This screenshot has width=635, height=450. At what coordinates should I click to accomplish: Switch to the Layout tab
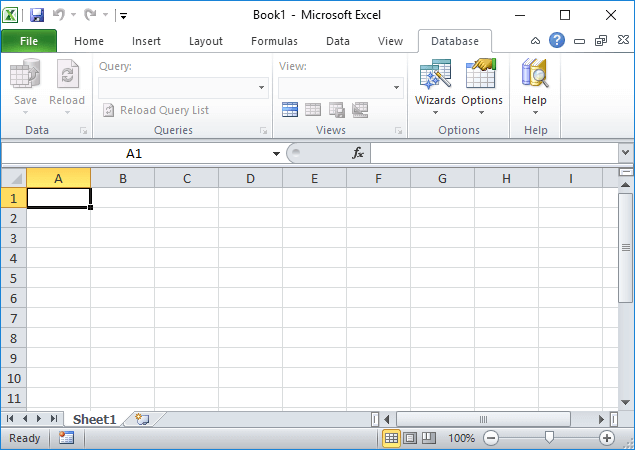(206, 41)
